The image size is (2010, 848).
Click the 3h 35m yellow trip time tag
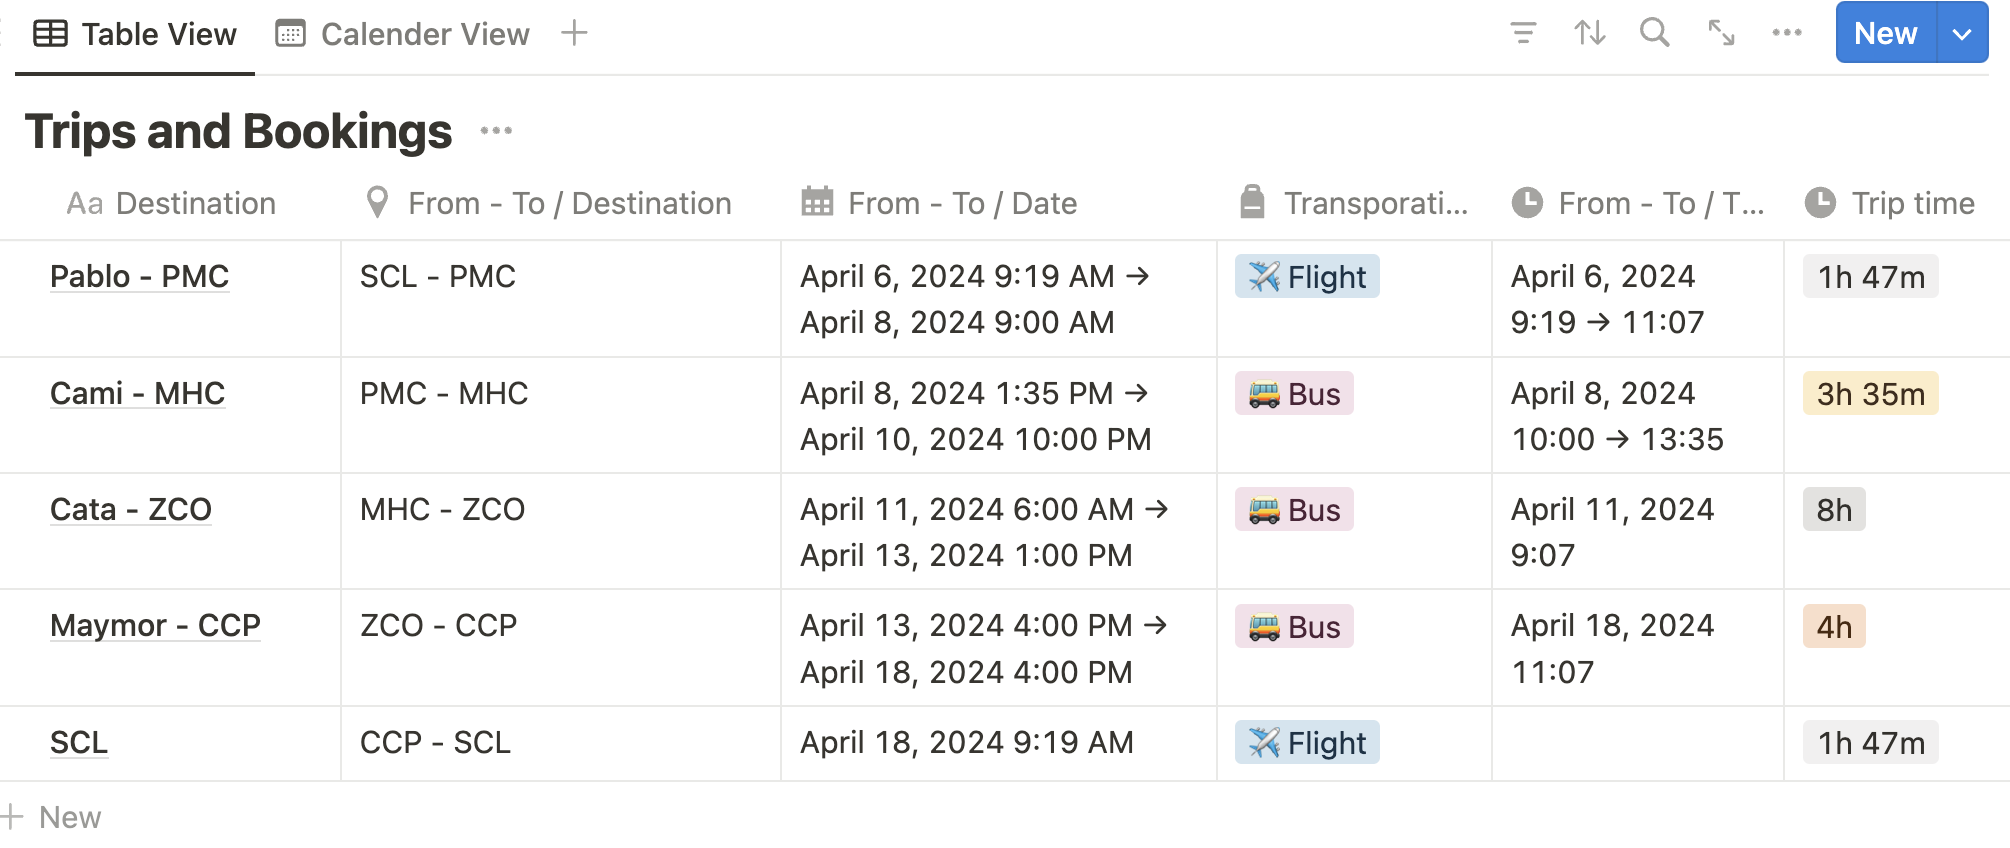pos(1870,394)
